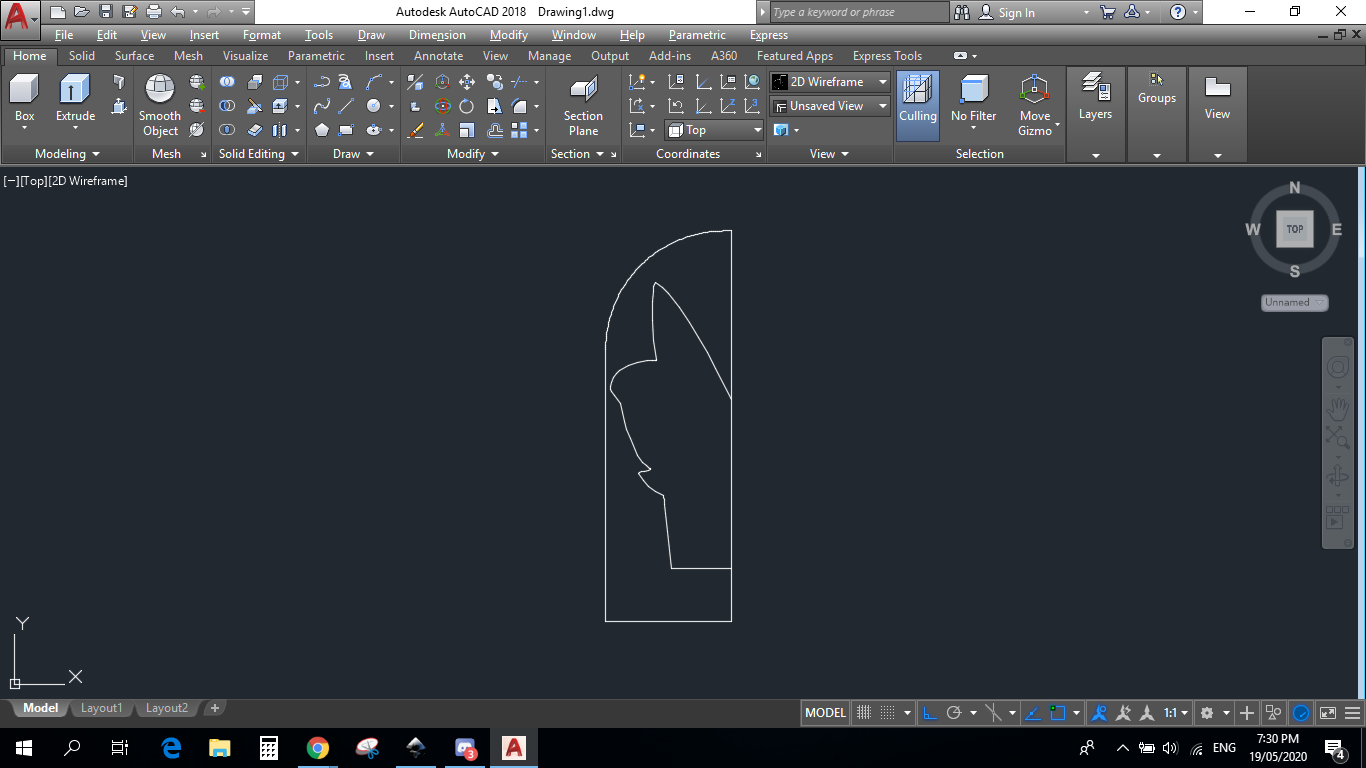Choose the Polygon draw tool
This screenshot has width=1366, height=768.
[x=322, y=130]
